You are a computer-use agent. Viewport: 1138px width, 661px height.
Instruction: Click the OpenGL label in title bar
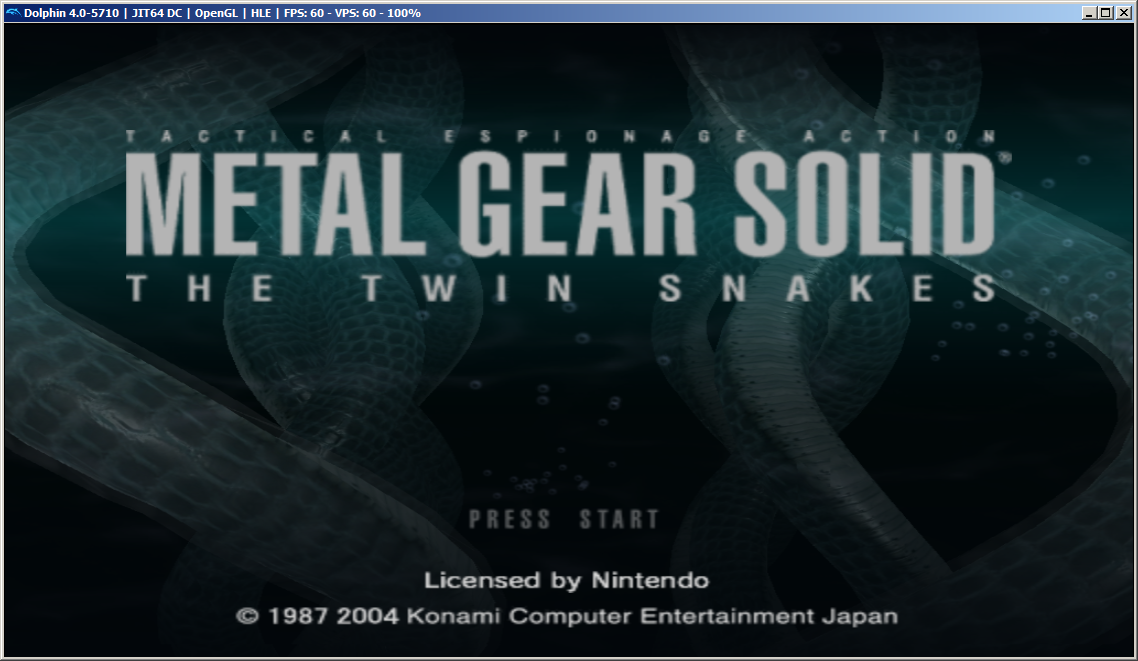point(214,13)
